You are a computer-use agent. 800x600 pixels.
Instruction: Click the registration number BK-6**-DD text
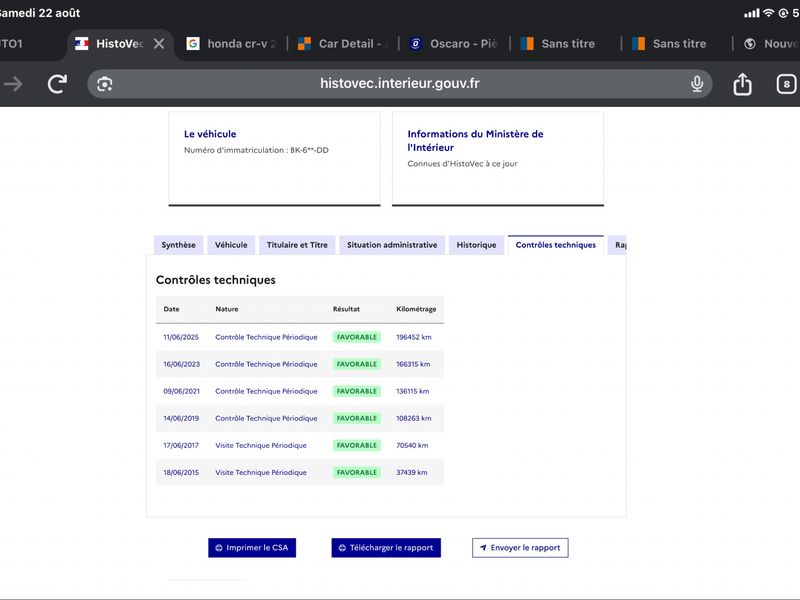(x=309, y=150)
